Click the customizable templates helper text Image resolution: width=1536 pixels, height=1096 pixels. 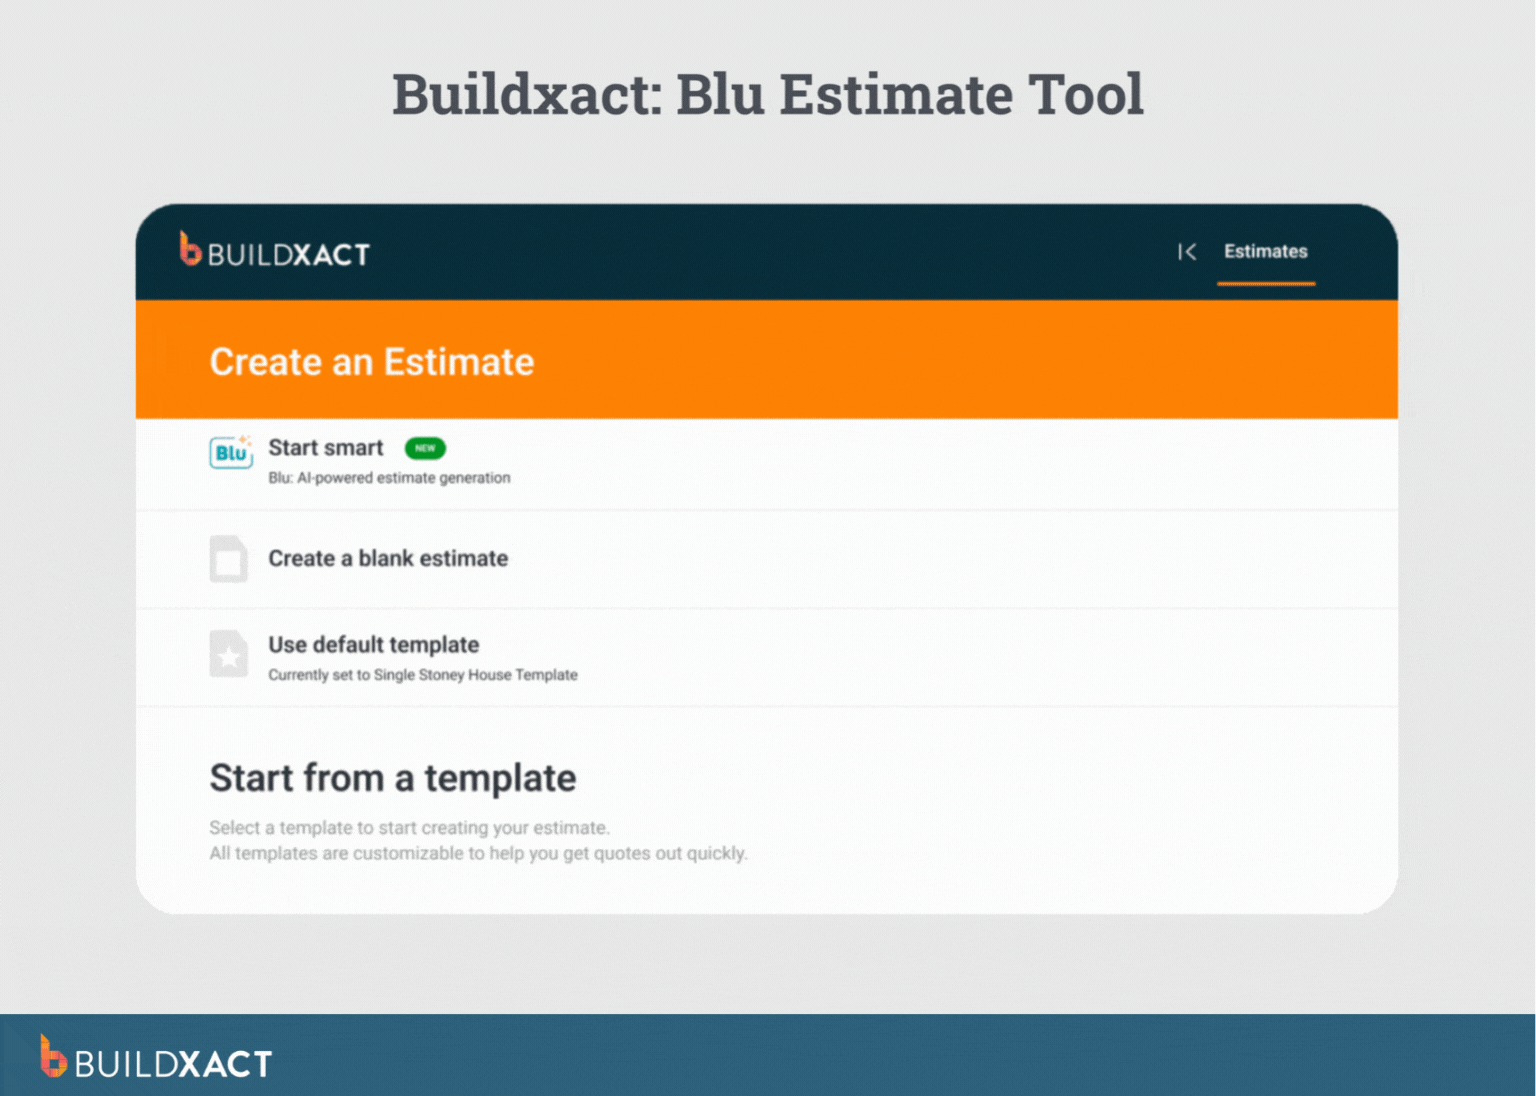coord(479,853)
